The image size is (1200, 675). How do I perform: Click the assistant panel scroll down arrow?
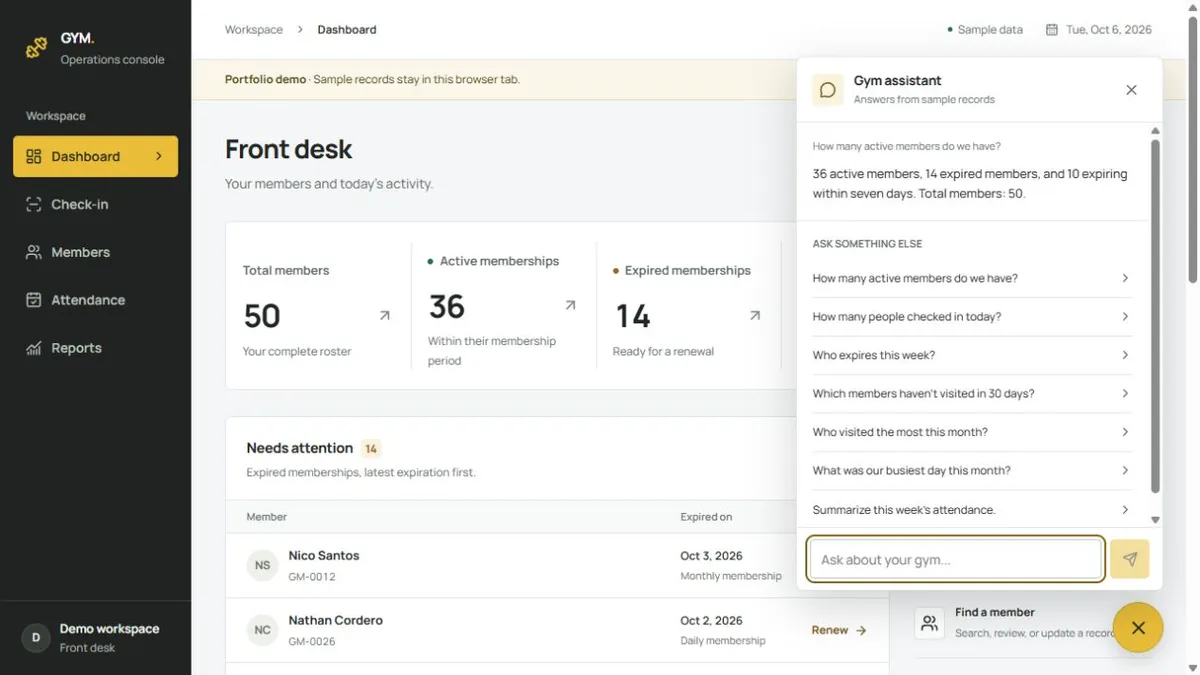1155,520
